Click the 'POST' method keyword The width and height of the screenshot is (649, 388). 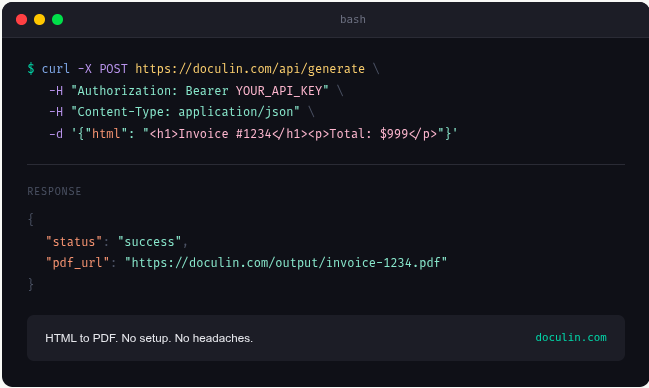[x=113, y=69]
